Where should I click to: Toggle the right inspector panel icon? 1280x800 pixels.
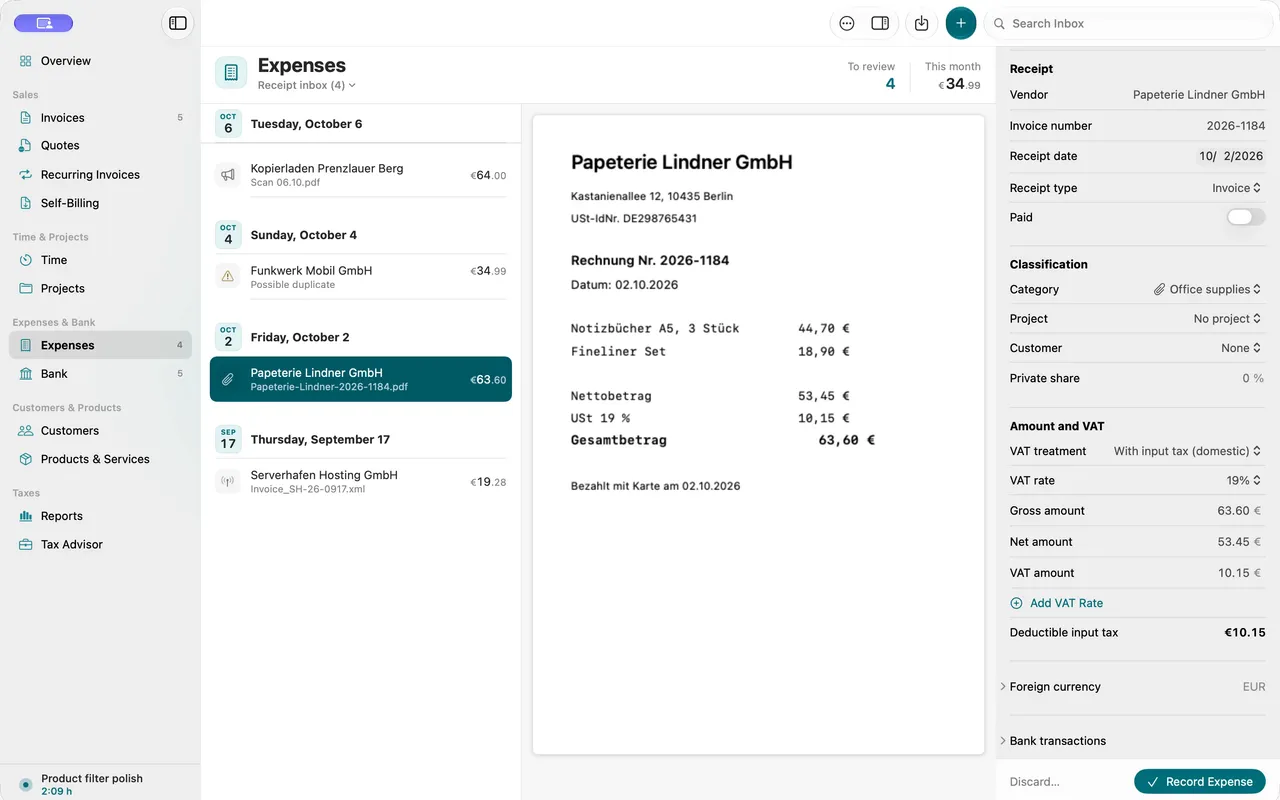pos(880,23)
